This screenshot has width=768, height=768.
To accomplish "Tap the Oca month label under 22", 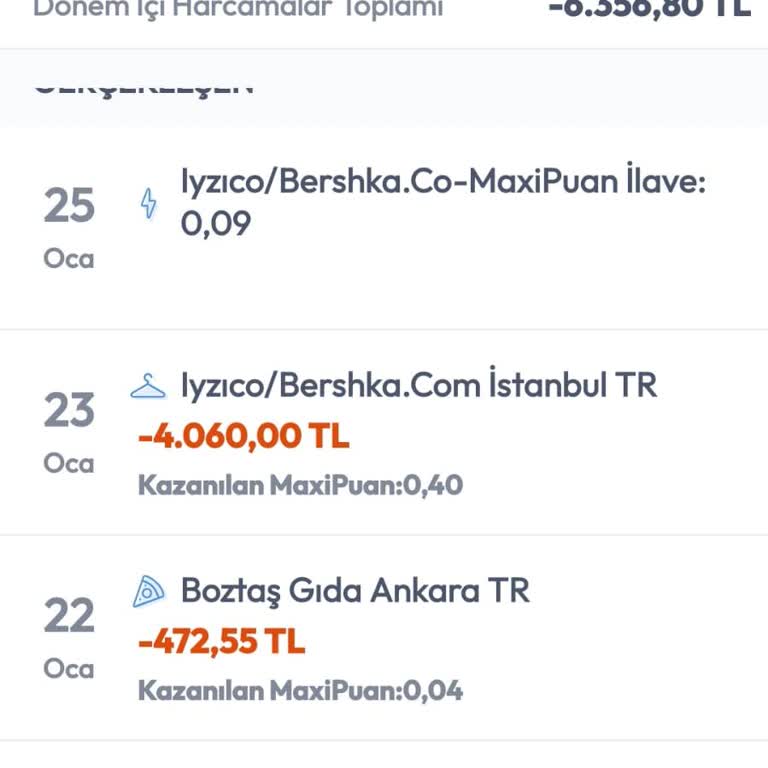I will click(x=69, y=669).
